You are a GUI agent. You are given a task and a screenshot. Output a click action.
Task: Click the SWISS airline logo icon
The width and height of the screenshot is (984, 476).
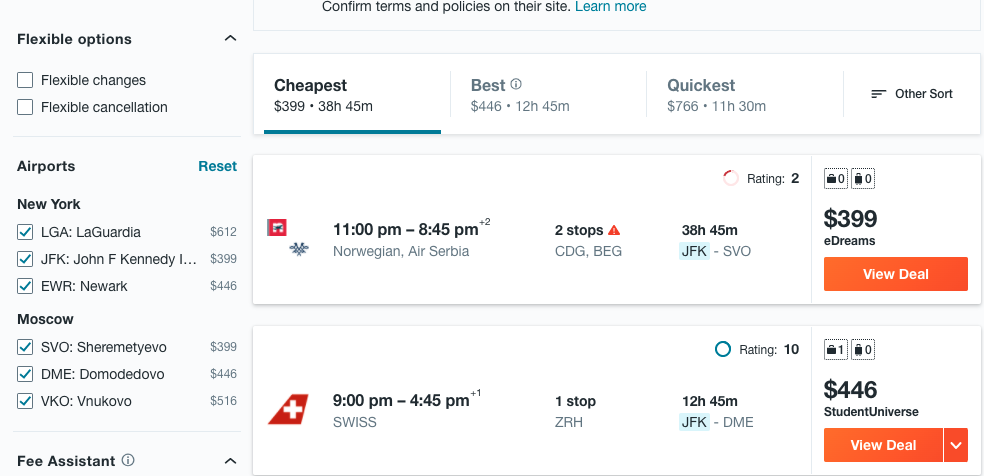click(x=288, y=409)
